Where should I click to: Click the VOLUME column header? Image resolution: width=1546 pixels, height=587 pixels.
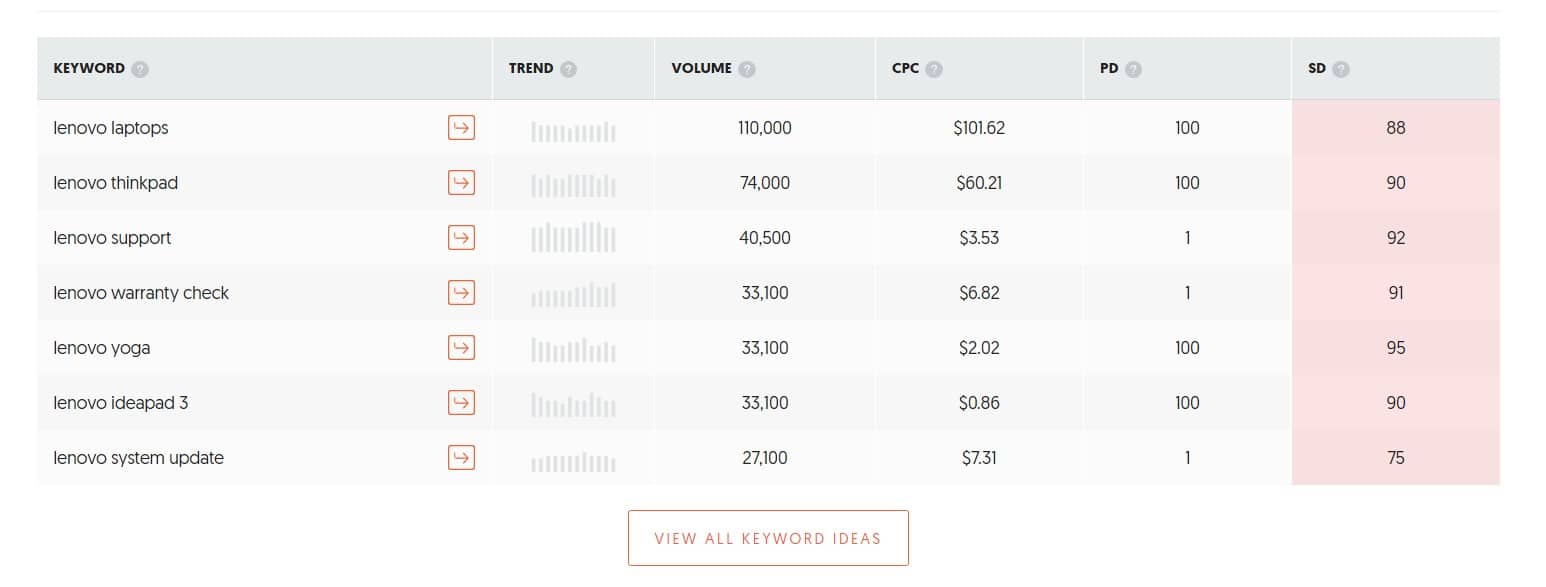point(701,69)
